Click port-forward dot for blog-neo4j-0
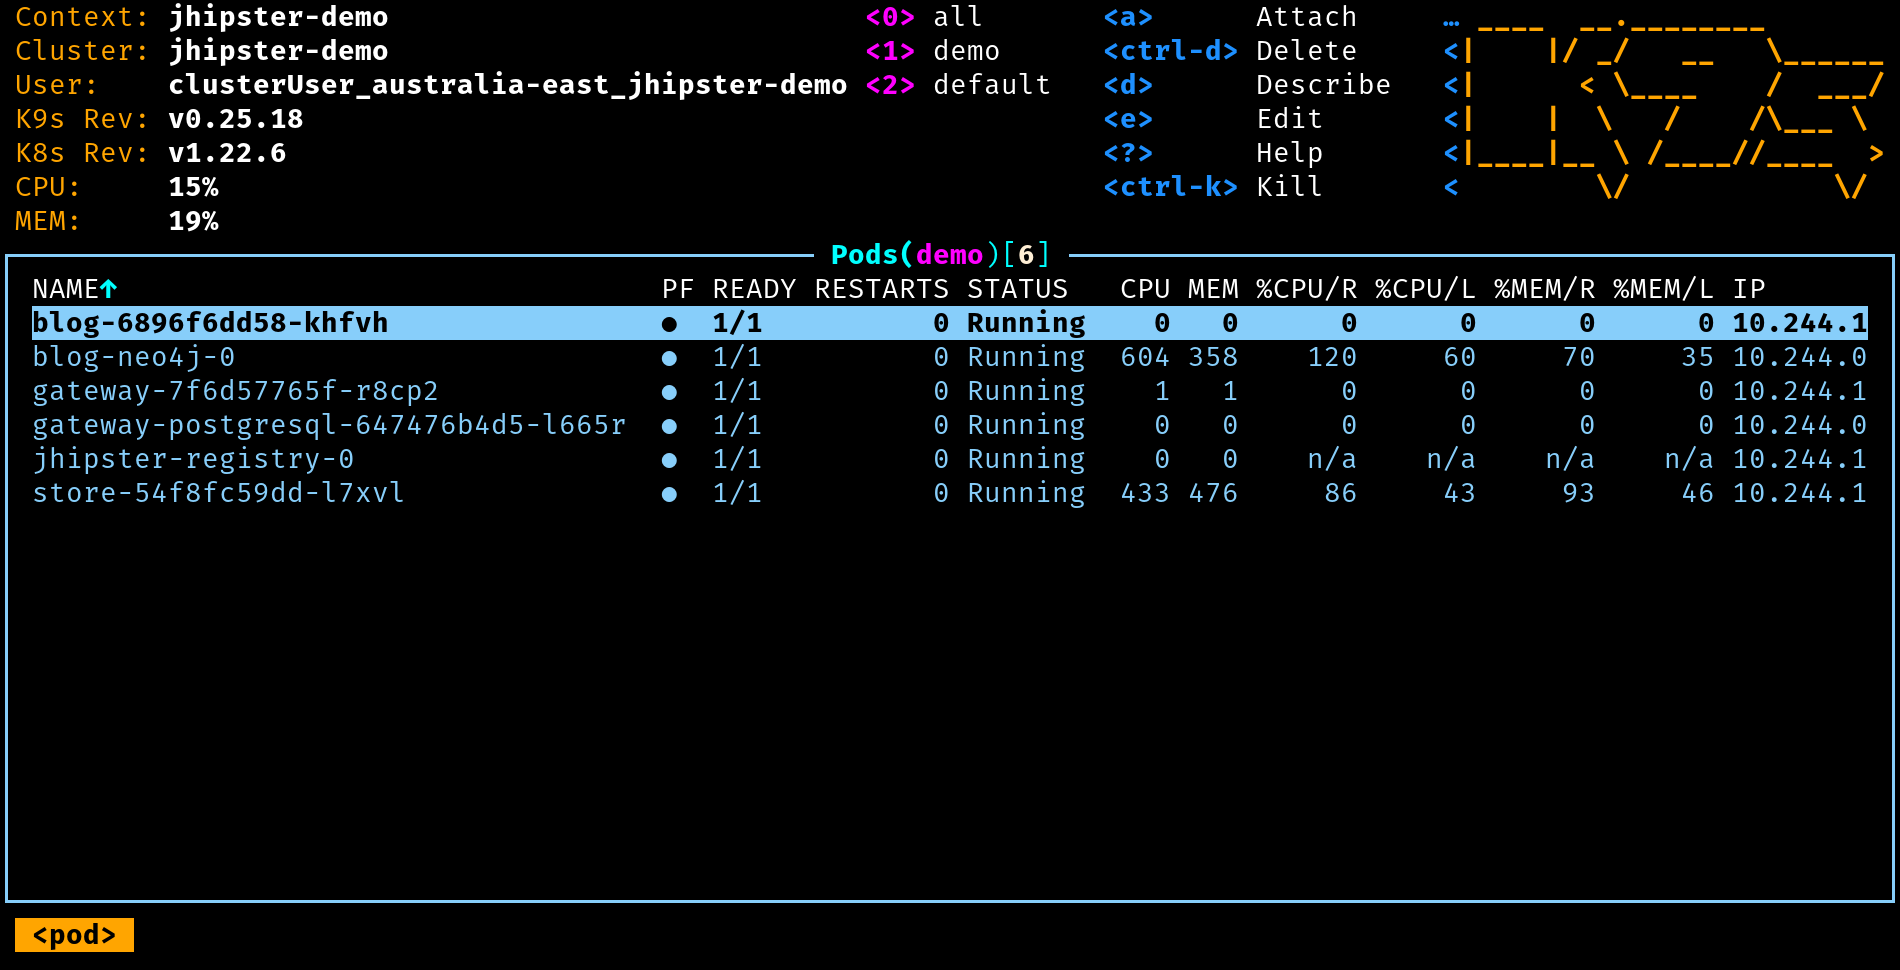This screenshot has height=970, width=1900. tap(669, 358)
